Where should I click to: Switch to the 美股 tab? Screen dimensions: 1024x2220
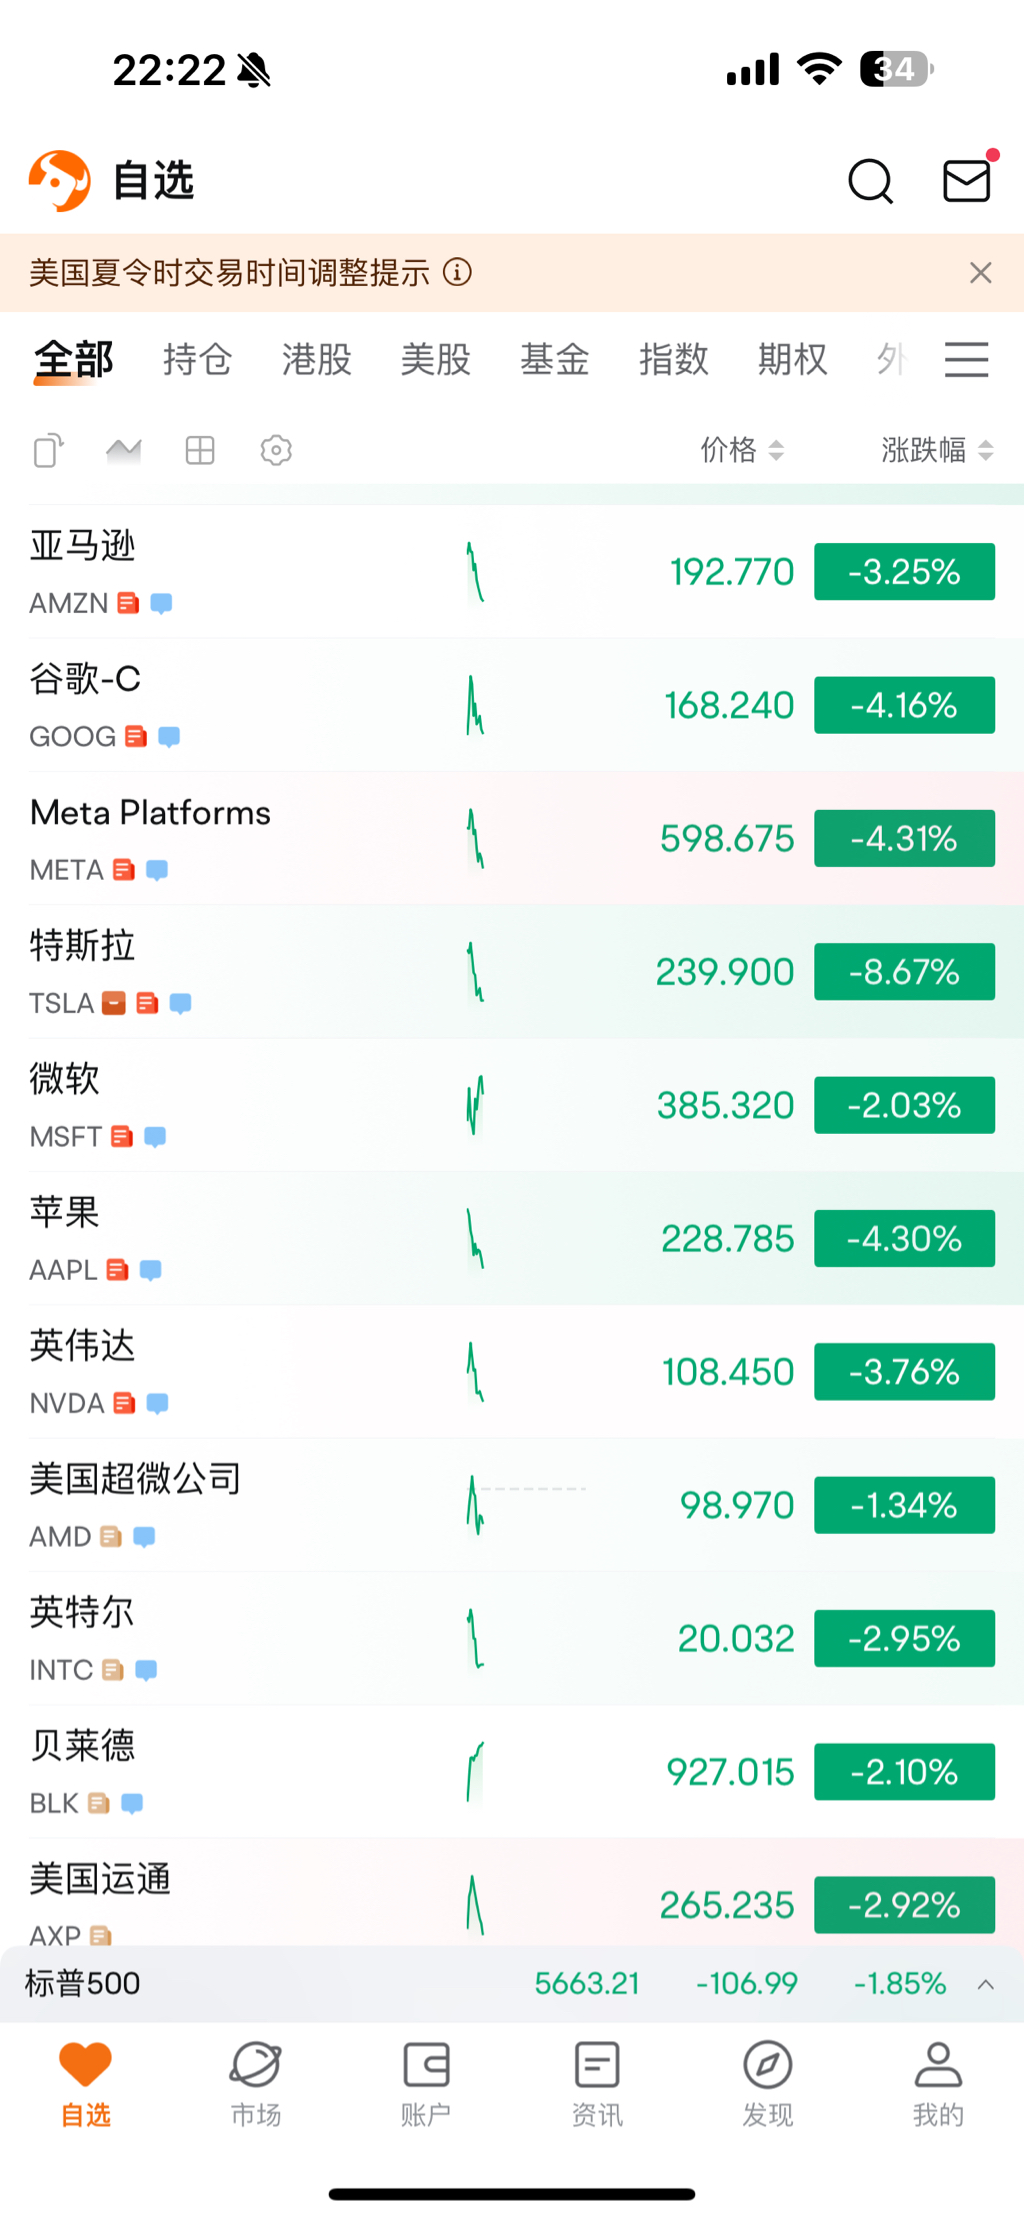click(435, 359)
